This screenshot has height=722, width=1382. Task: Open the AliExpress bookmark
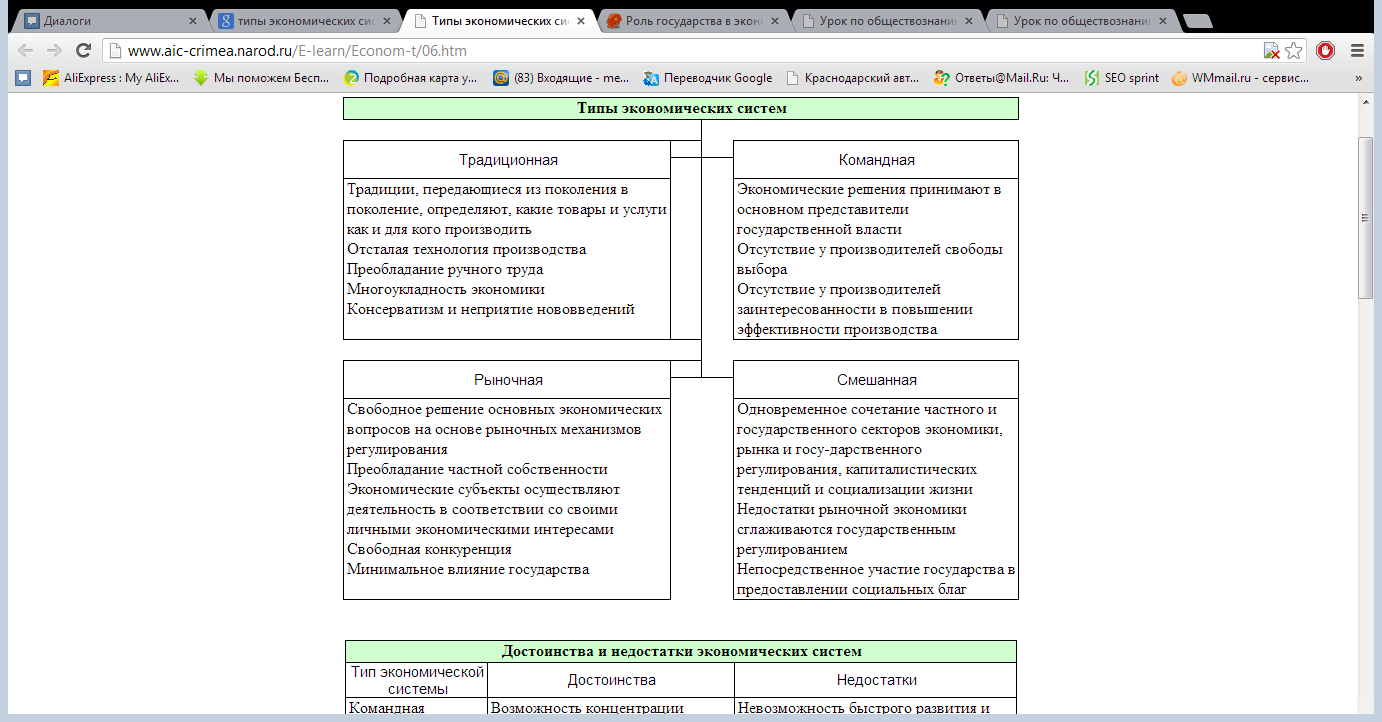(x=111, y=78)
